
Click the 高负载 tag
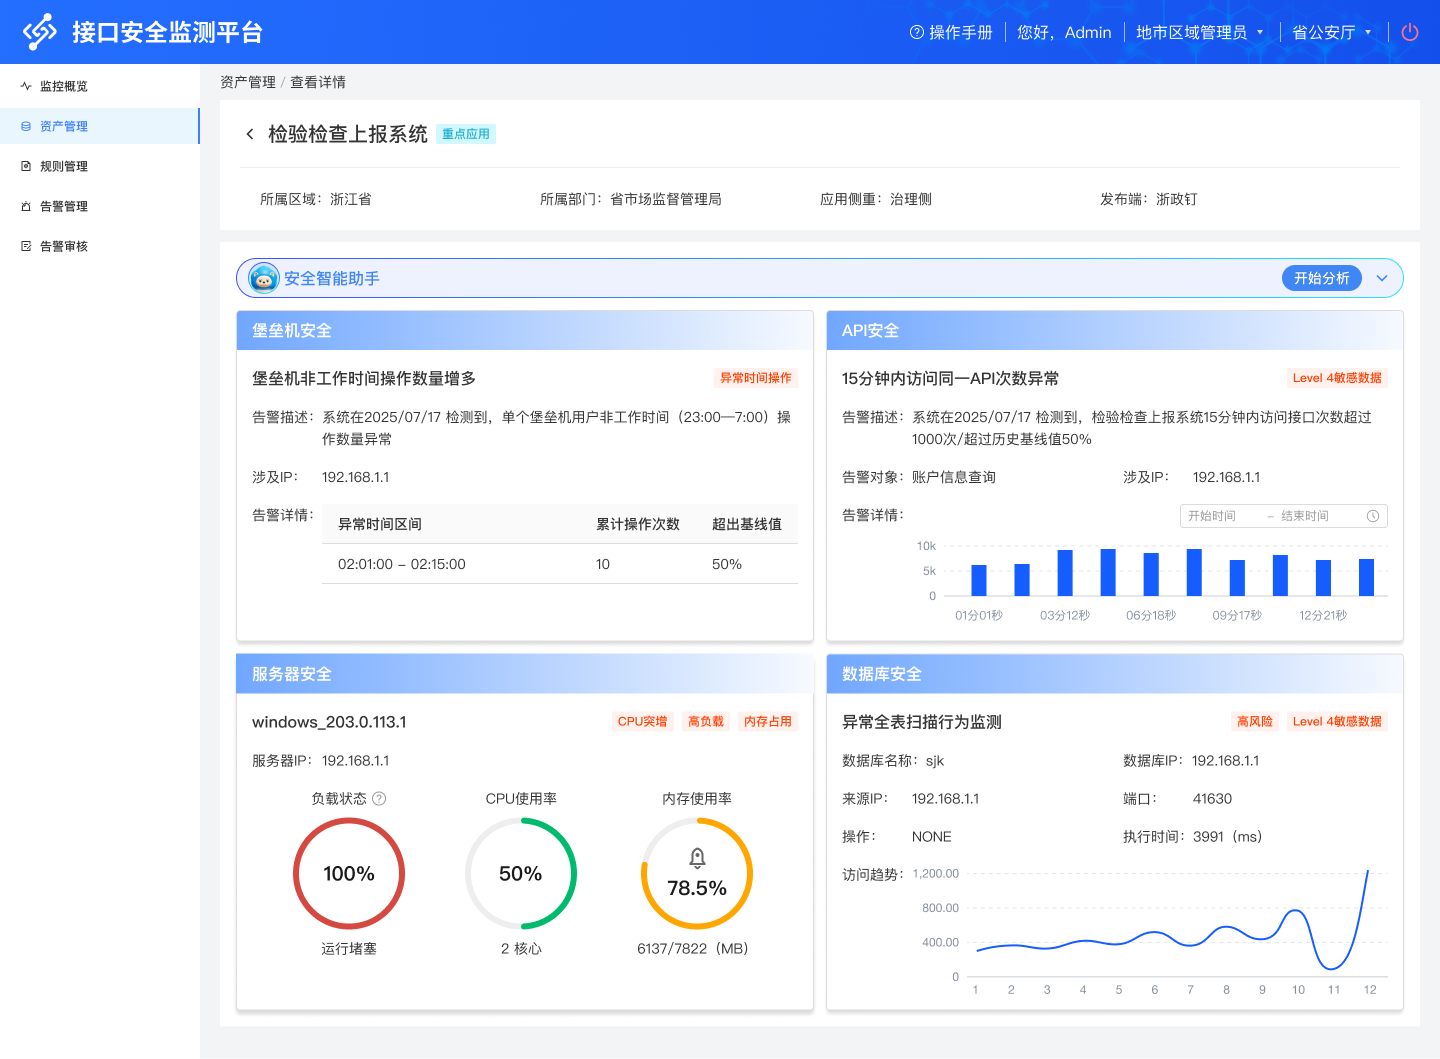pyautogui.click(x=706, y=721)
